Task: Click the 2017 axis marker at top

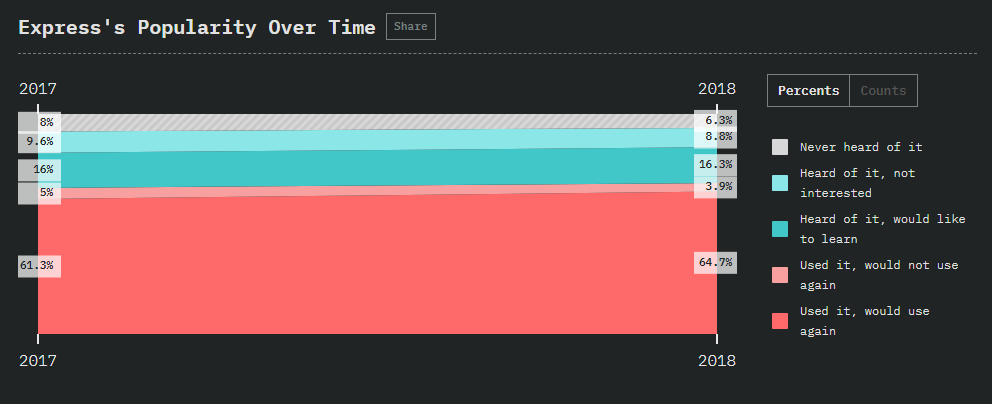Action: pos(38,89)
